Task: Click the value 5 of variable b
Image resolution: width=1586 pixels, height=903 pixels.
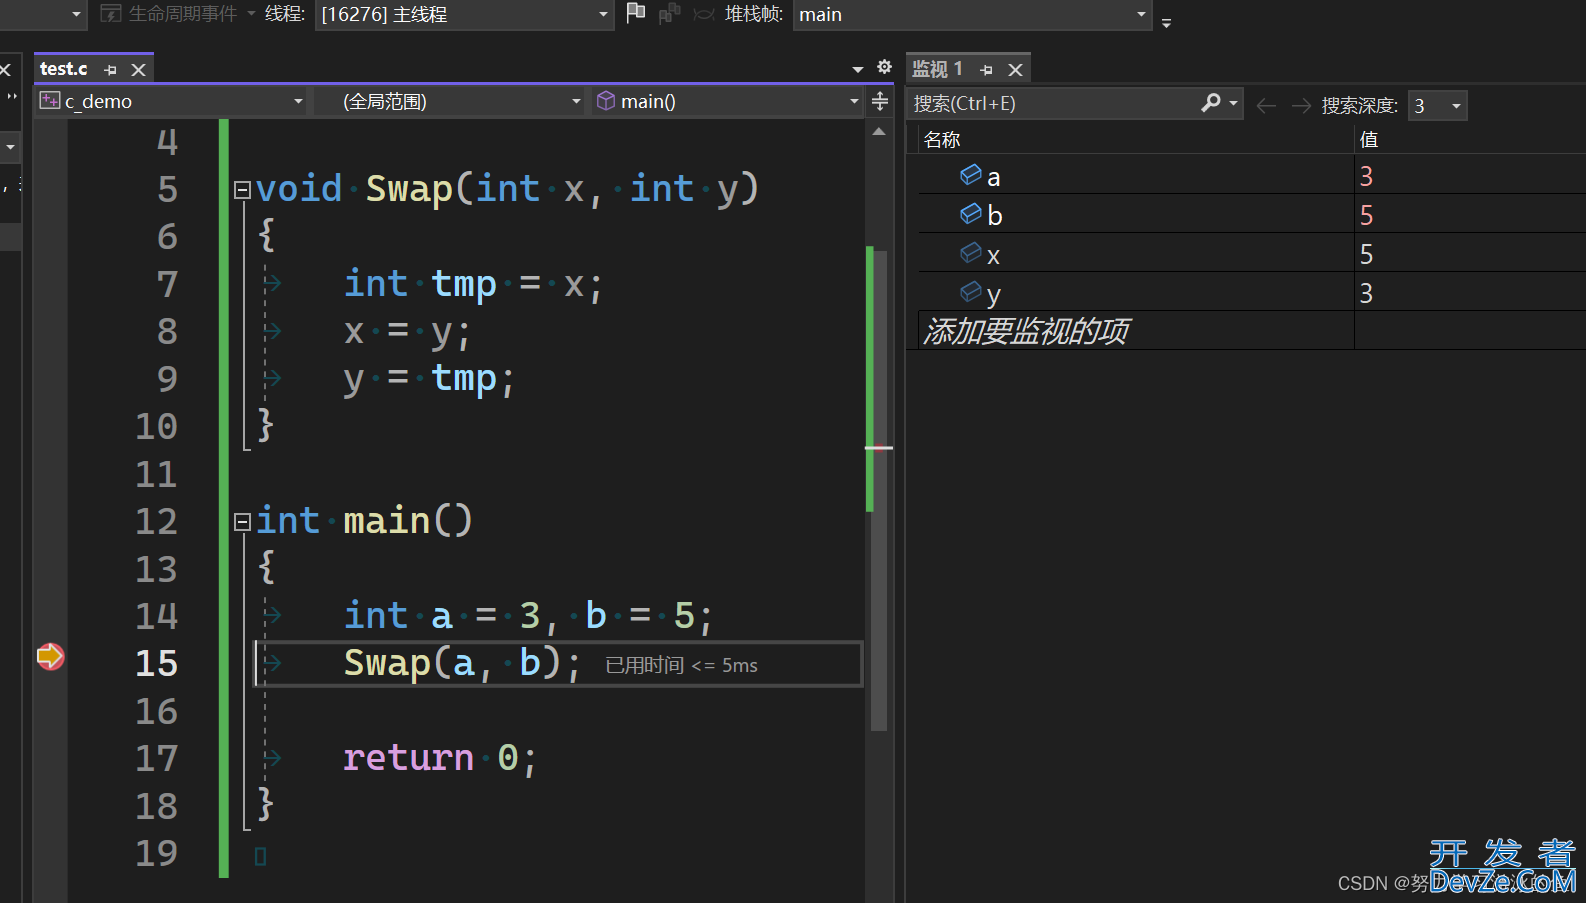Action: tap(1366, 216)
